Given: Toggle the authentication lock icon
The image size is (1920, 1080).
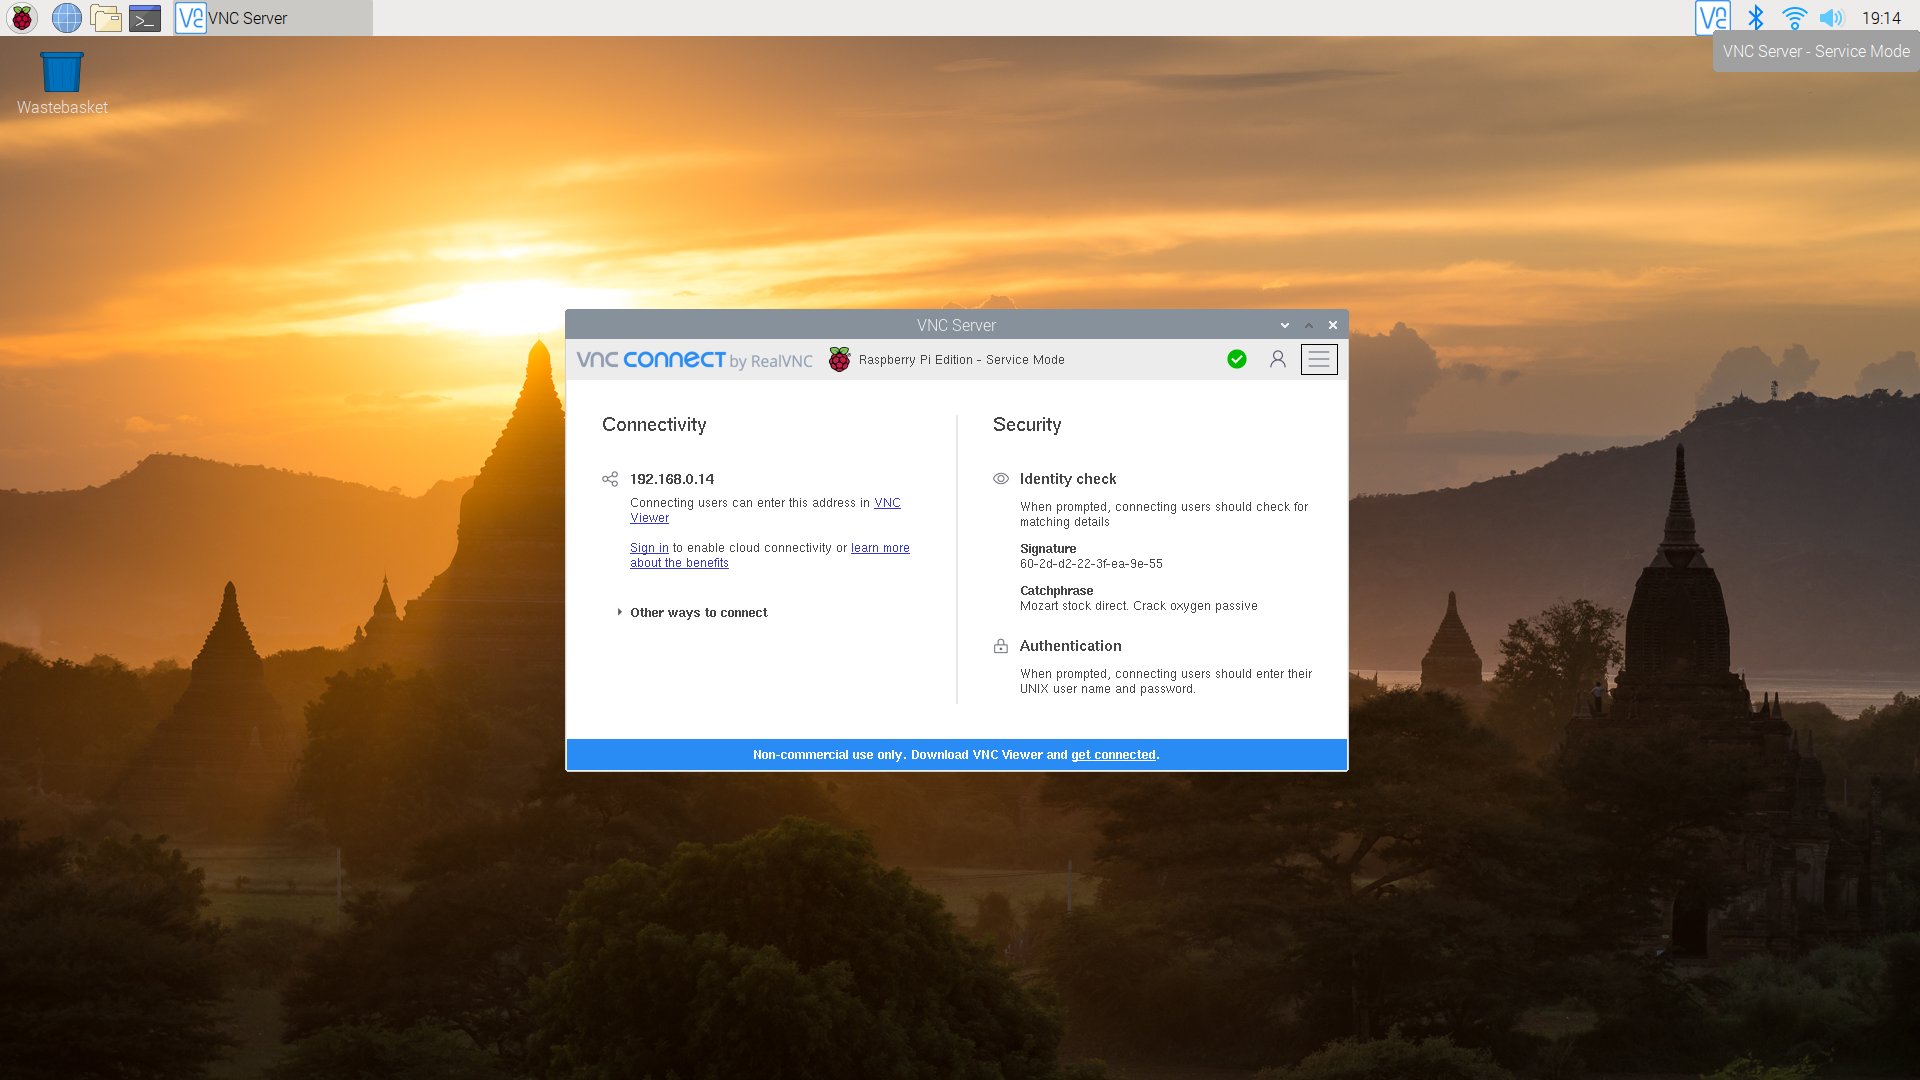Looking at the screenshot, I should [1000, 645].
